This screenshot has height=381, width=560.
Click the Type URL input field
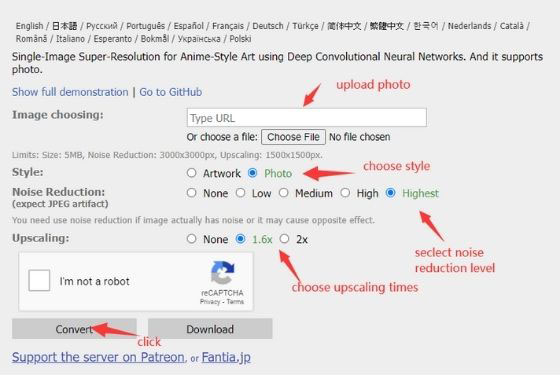point(306,117)
